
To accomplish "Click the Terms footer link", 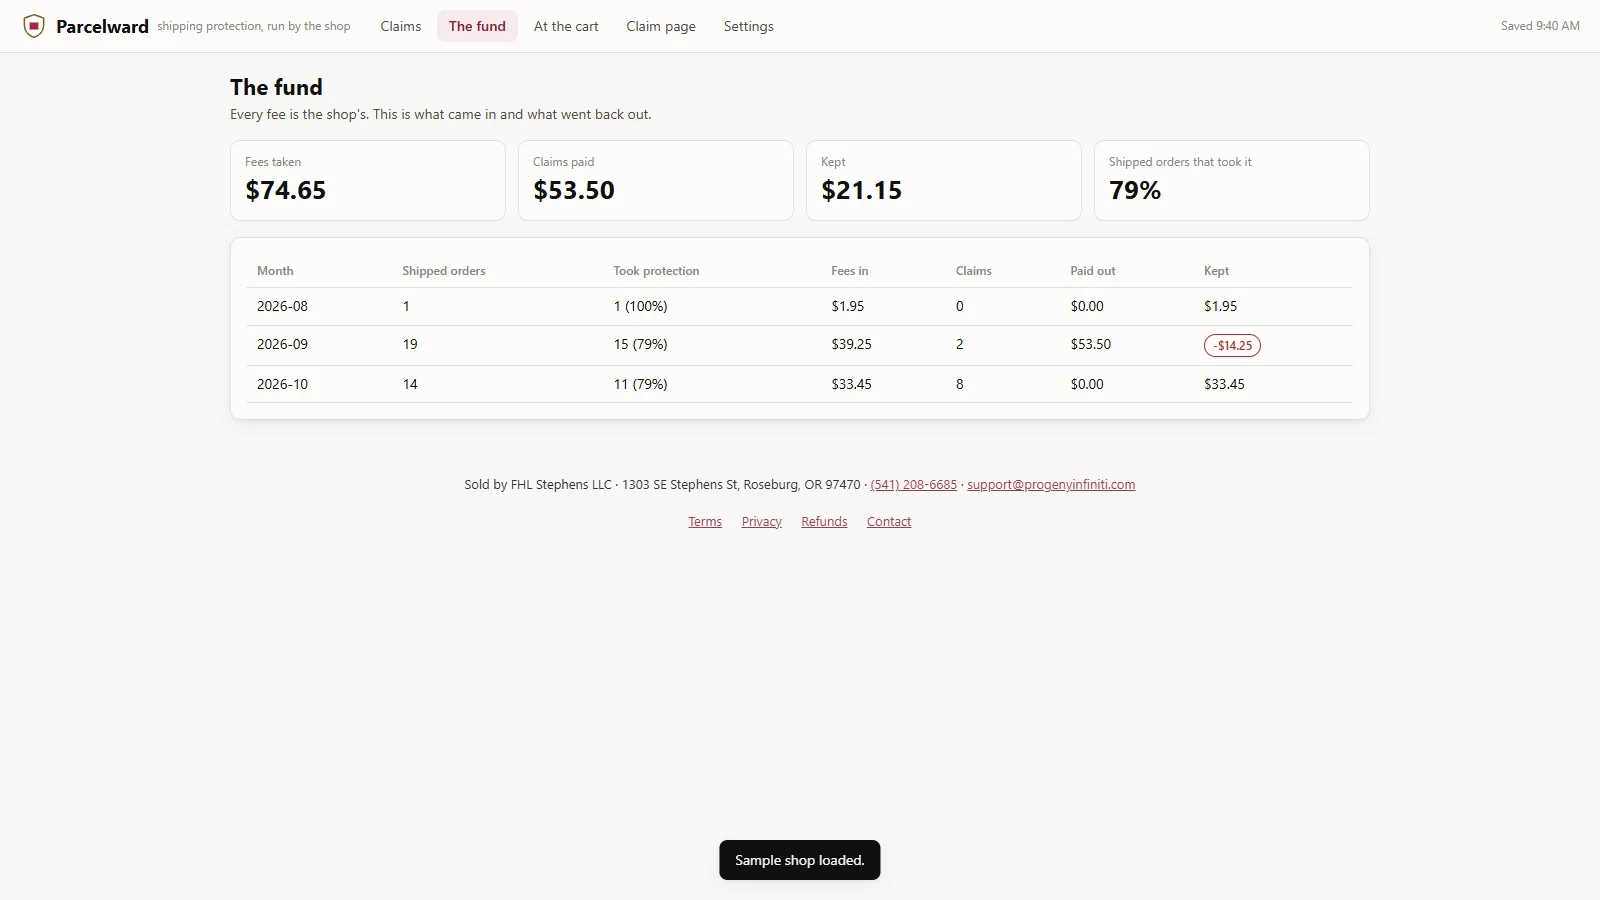I will [x=705, y=522].
